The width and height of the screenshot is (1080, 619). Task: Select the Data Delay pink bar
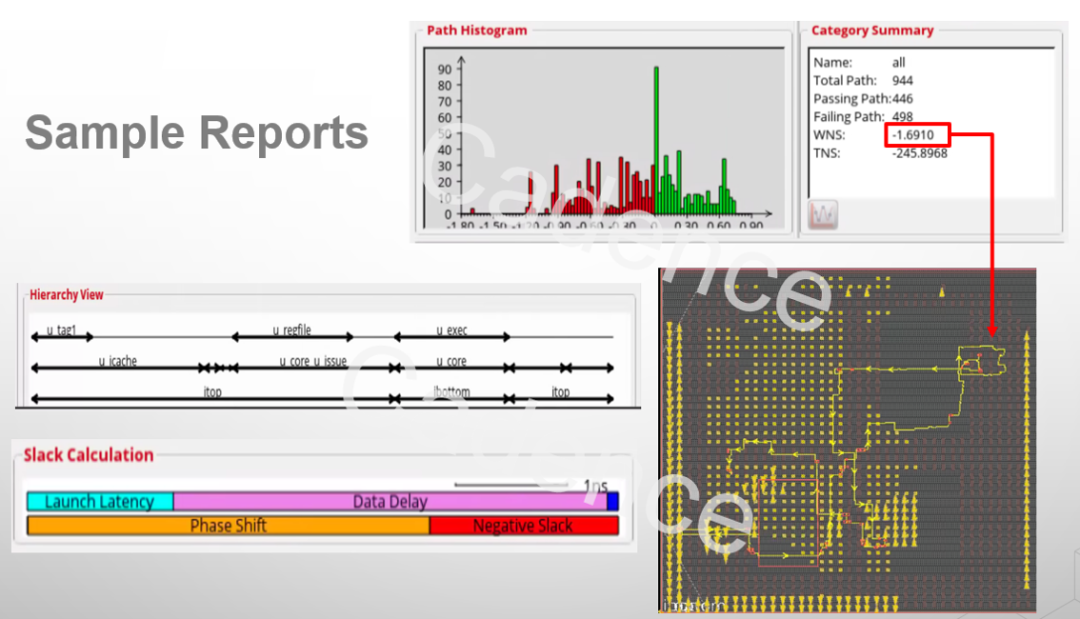(x=390, y=501)
